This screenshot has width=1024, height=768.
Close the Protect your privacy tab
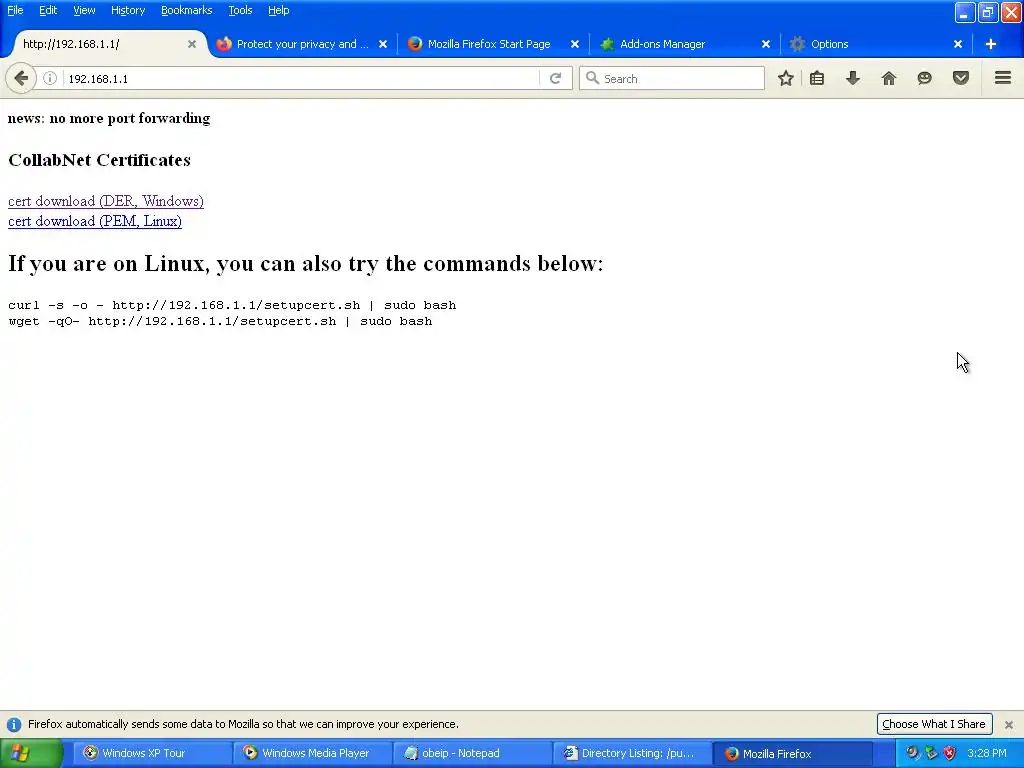pyautogui.click(x=383, y=44)
